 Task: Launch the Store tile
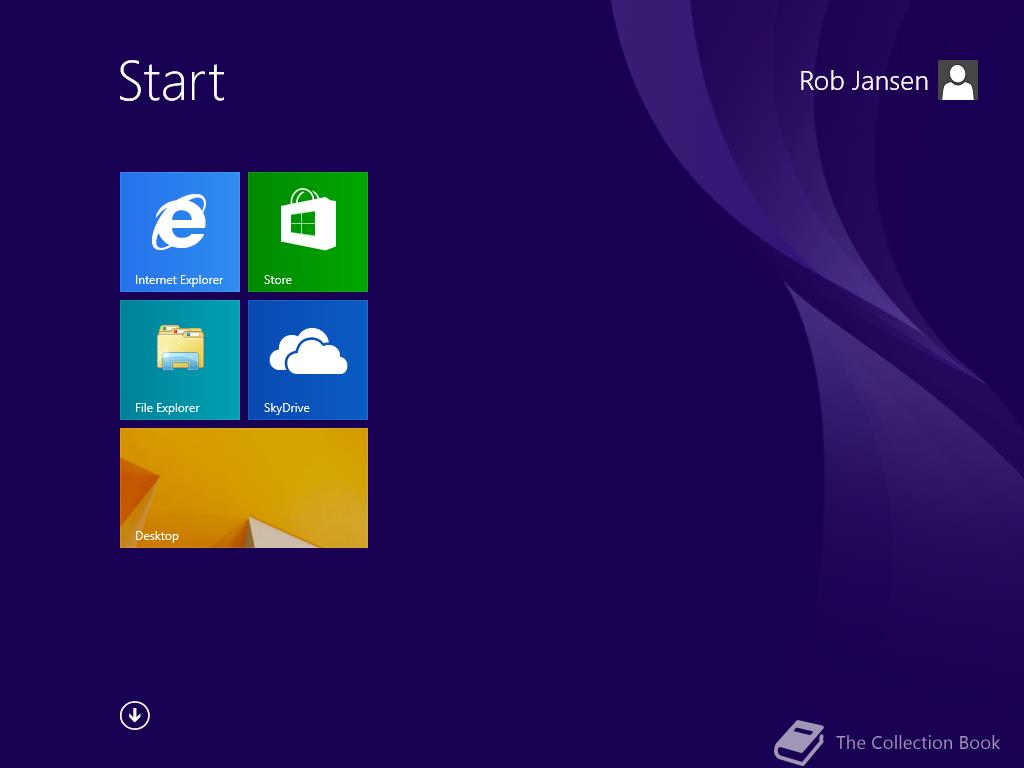[x=308, y=232]
